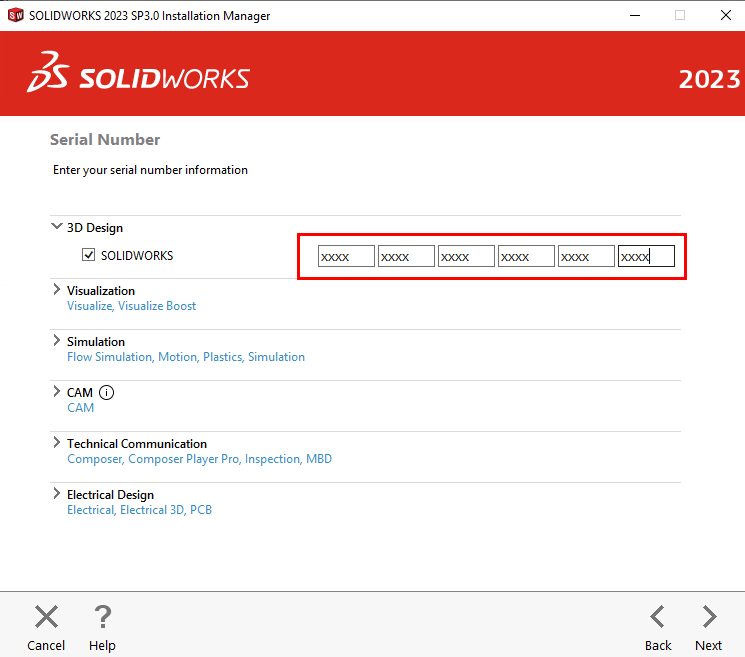Click the Visualize, Visualize Boost link

tap(132, 306)
